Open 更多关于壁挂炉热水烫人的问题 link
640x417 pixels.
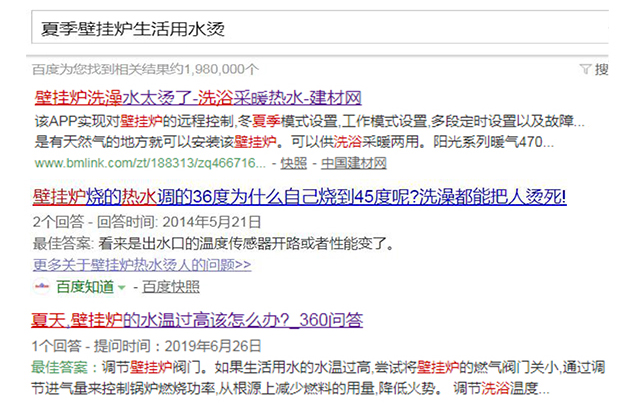pos(142,265)
